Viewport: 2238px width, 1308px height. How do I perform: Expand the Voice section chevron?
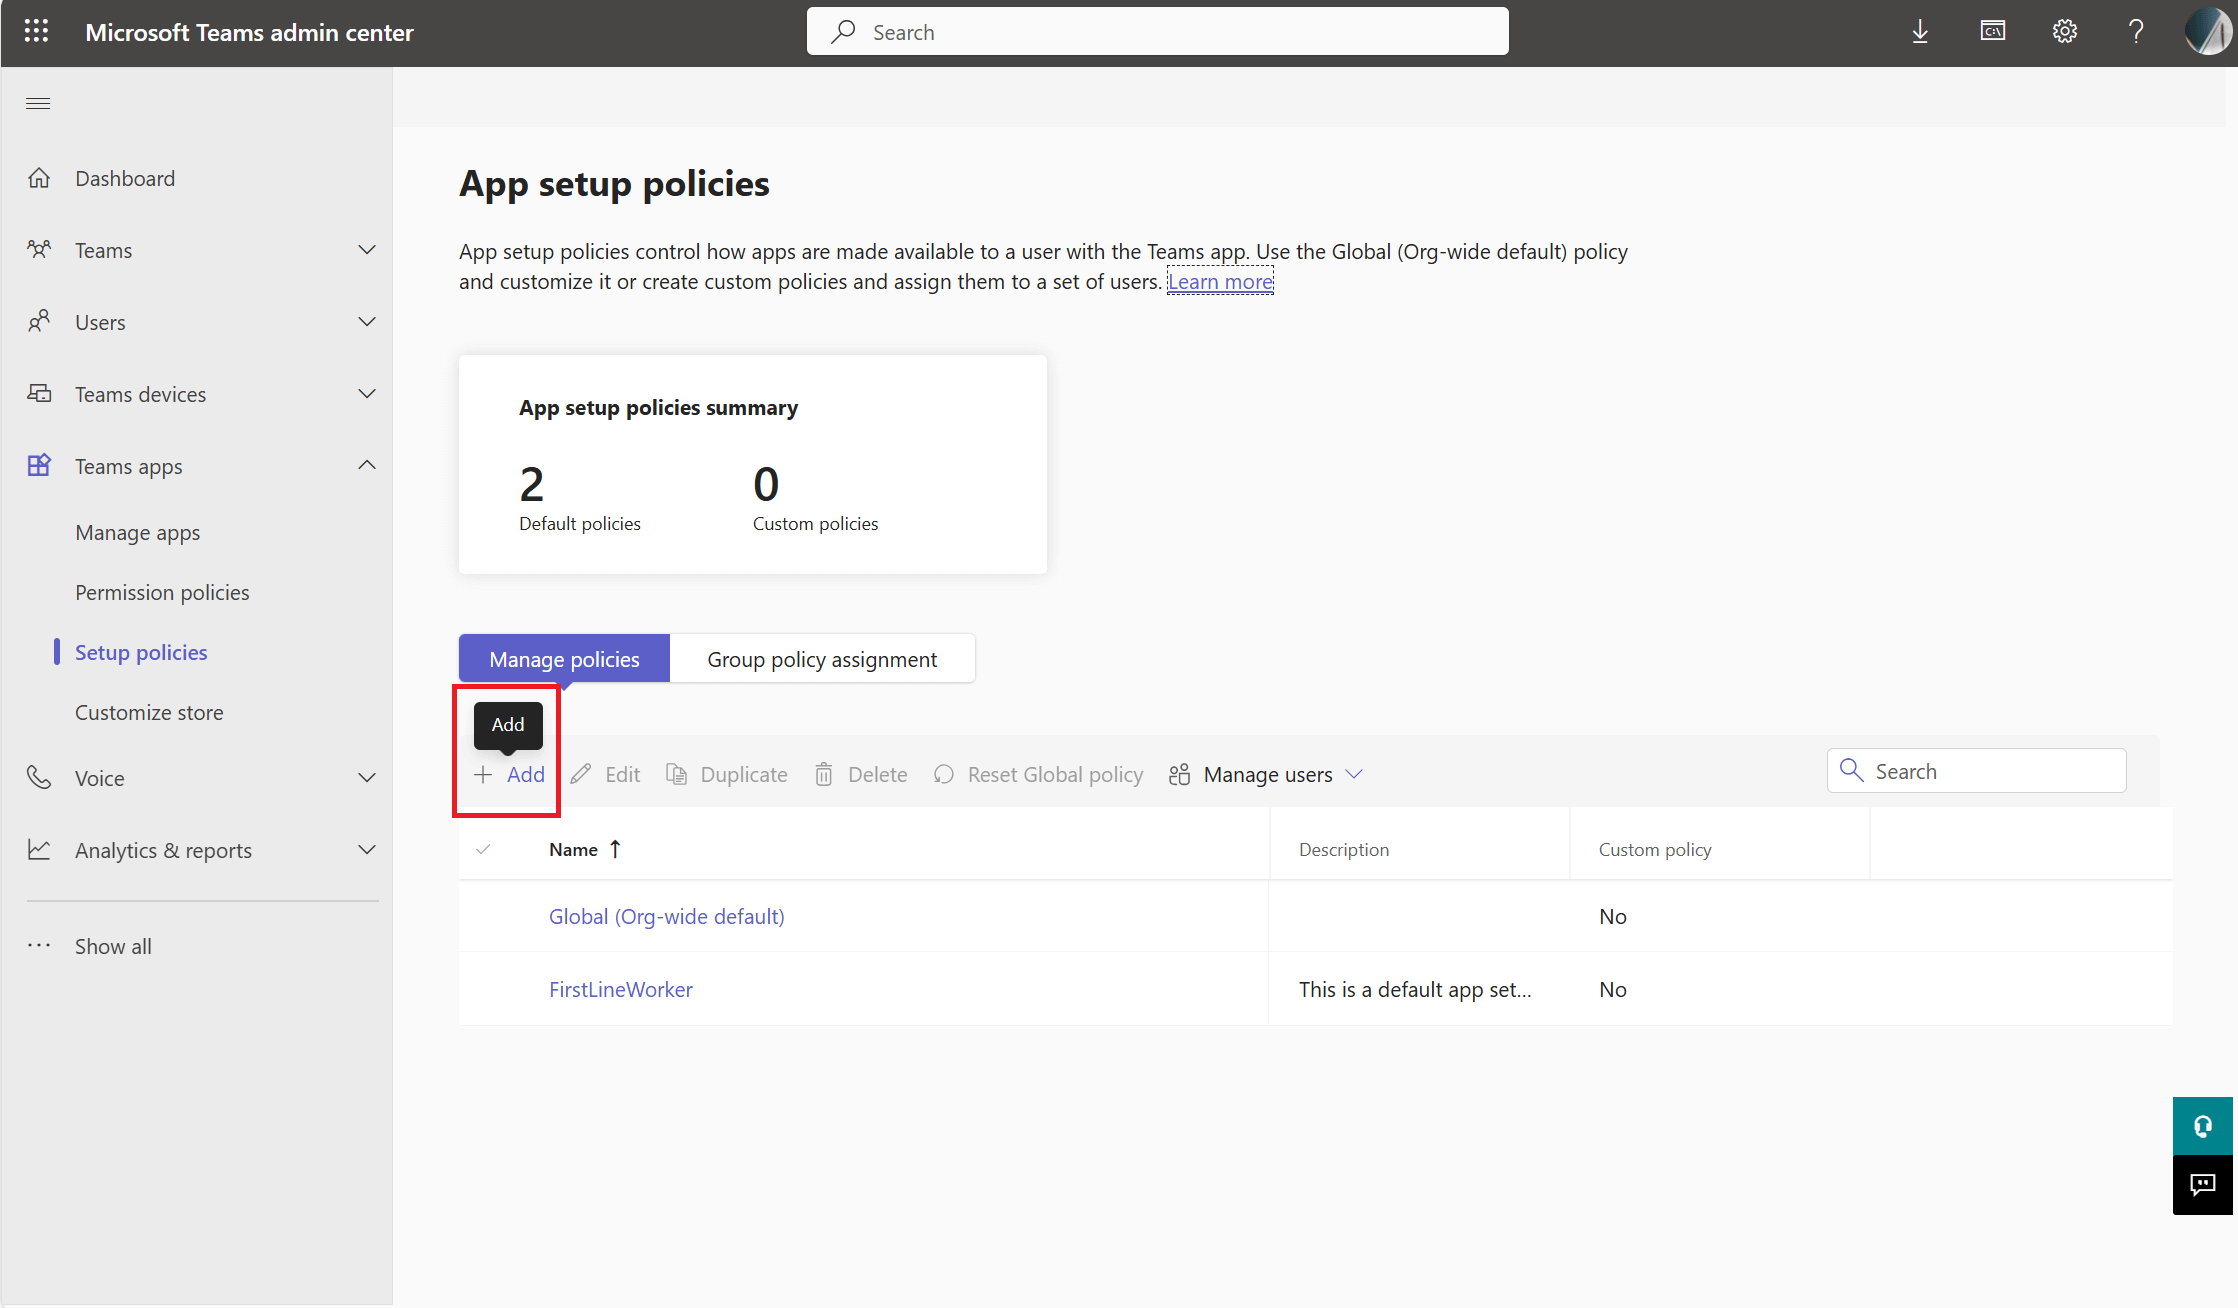tap(367, 778)
